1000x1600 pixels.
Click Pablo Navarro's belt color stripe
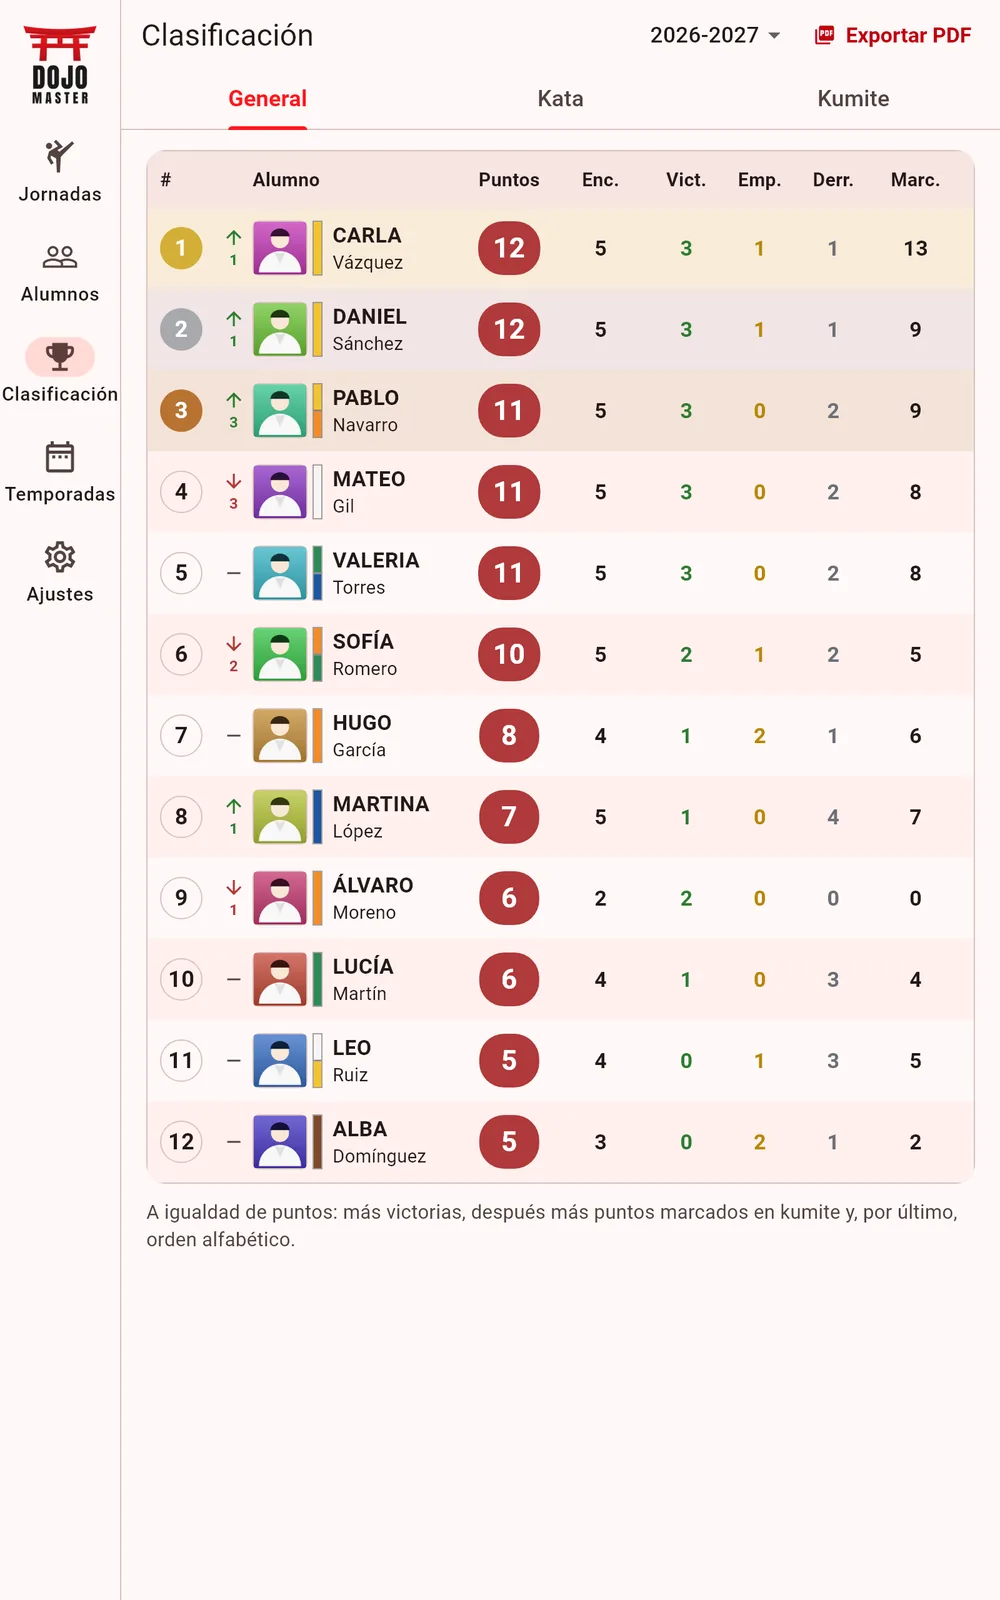(x=317, y=410)
